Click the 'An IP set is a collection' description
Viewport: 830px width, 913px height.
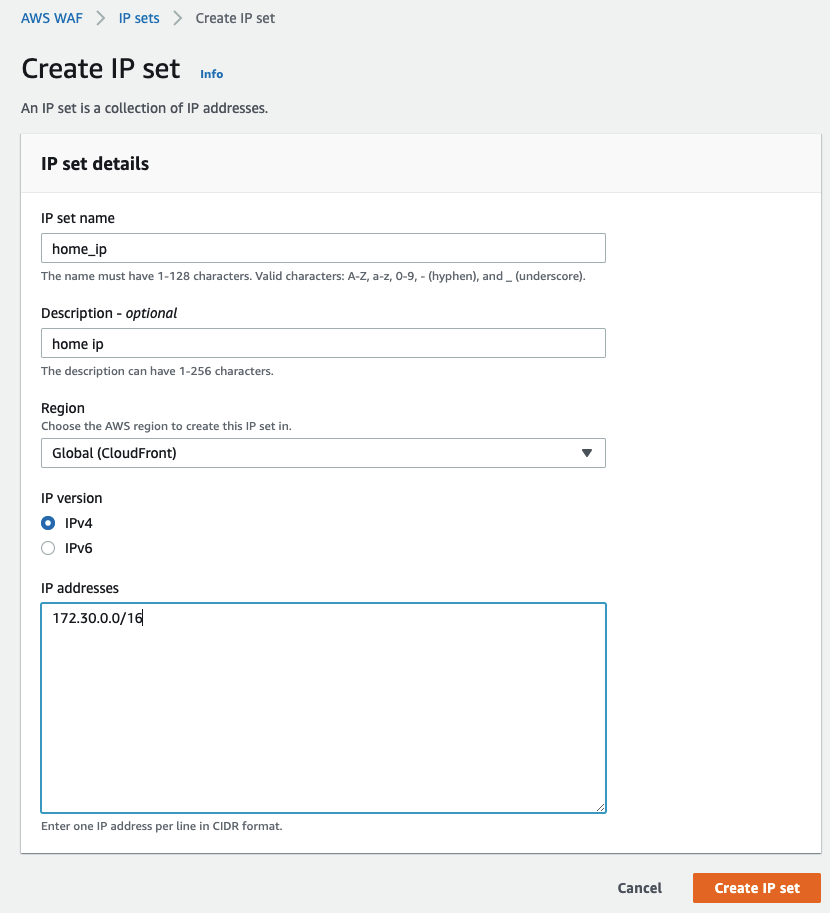(144, 108)
